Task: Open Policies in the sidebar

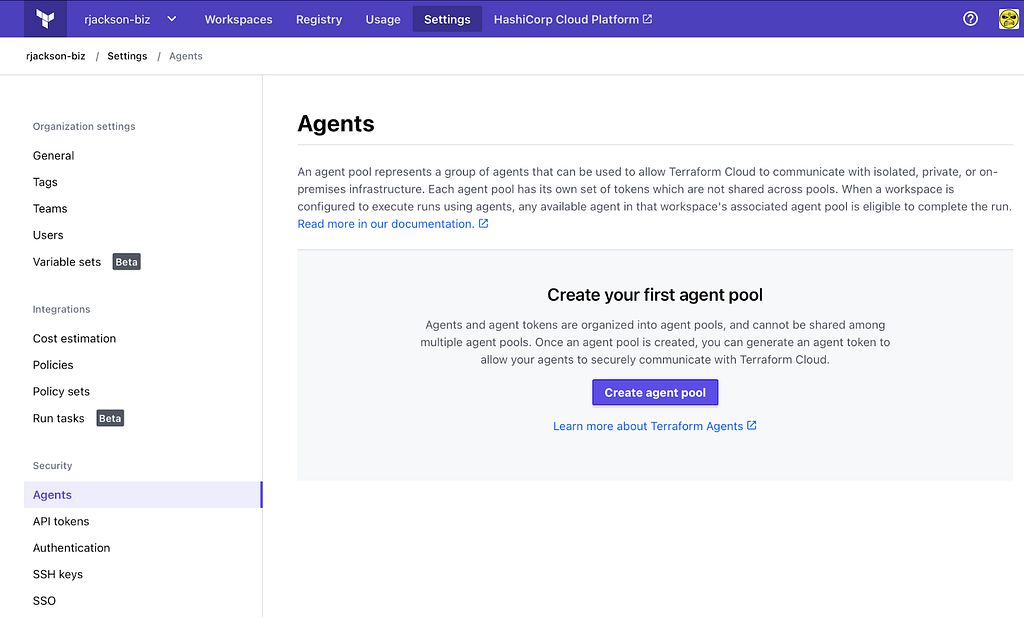Action: [x=53, y=365]
